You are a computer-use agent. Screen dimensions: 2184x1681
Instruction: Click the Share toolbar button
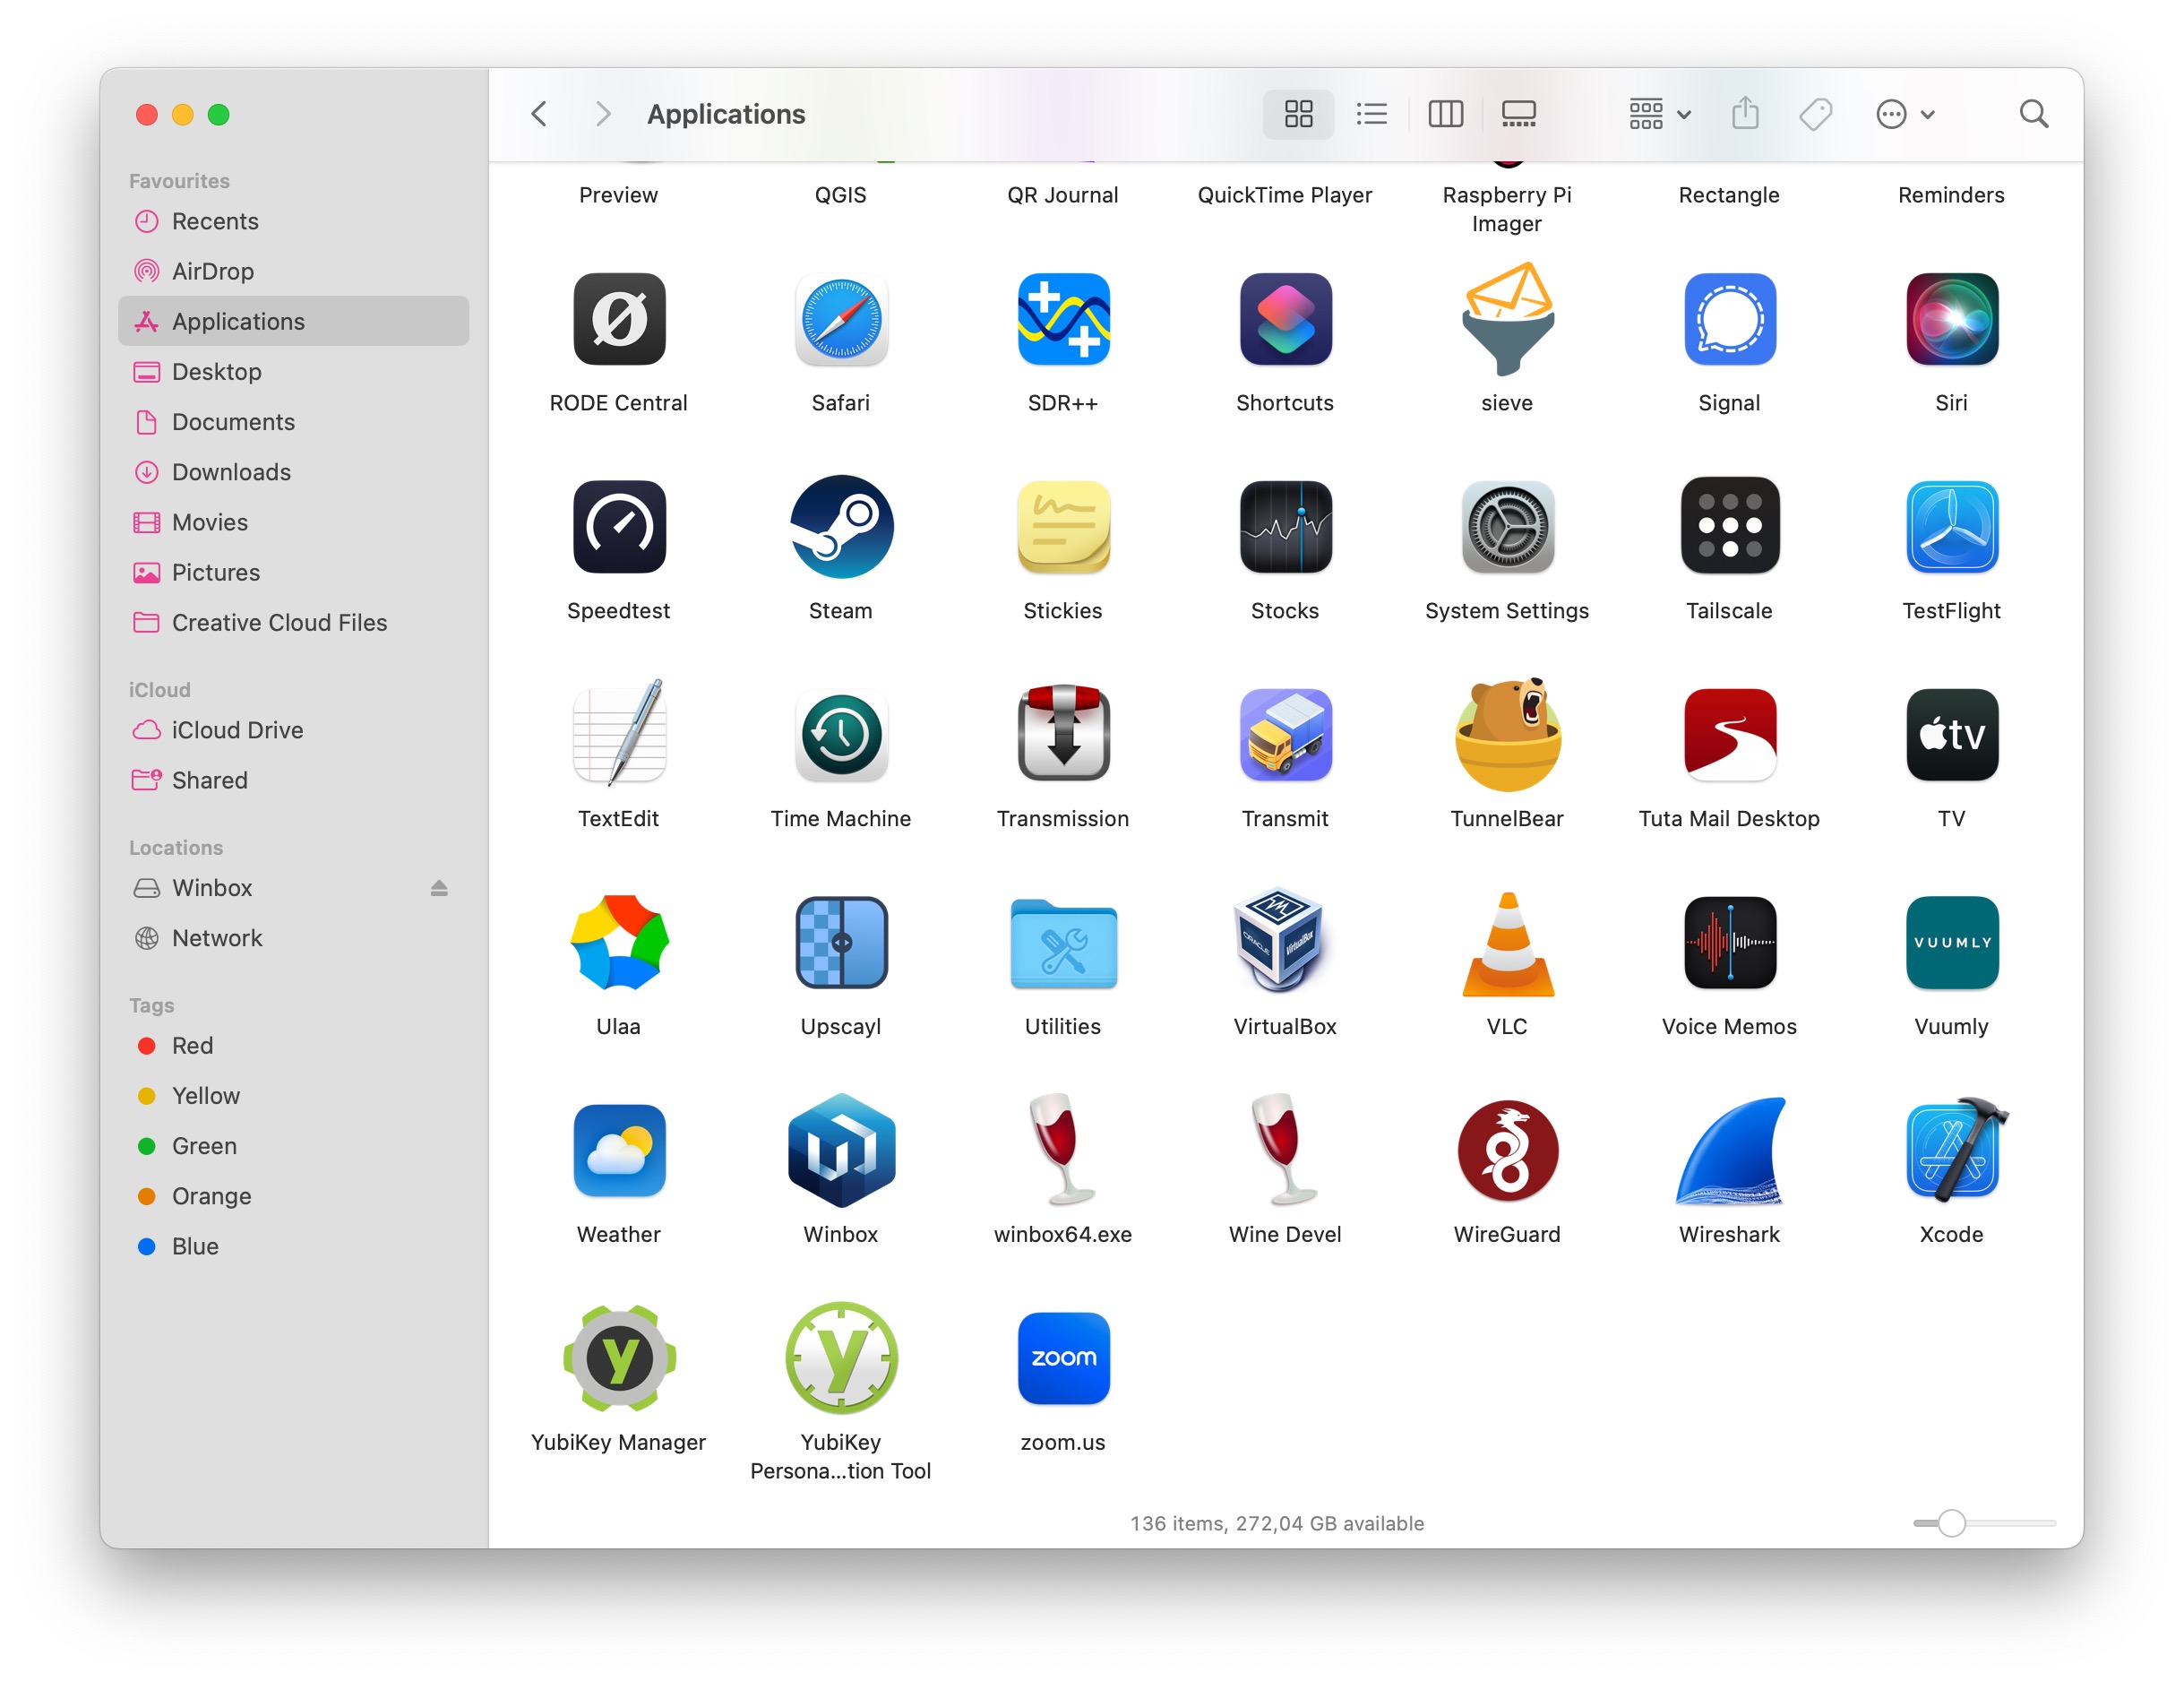(x=1745, y=113)
